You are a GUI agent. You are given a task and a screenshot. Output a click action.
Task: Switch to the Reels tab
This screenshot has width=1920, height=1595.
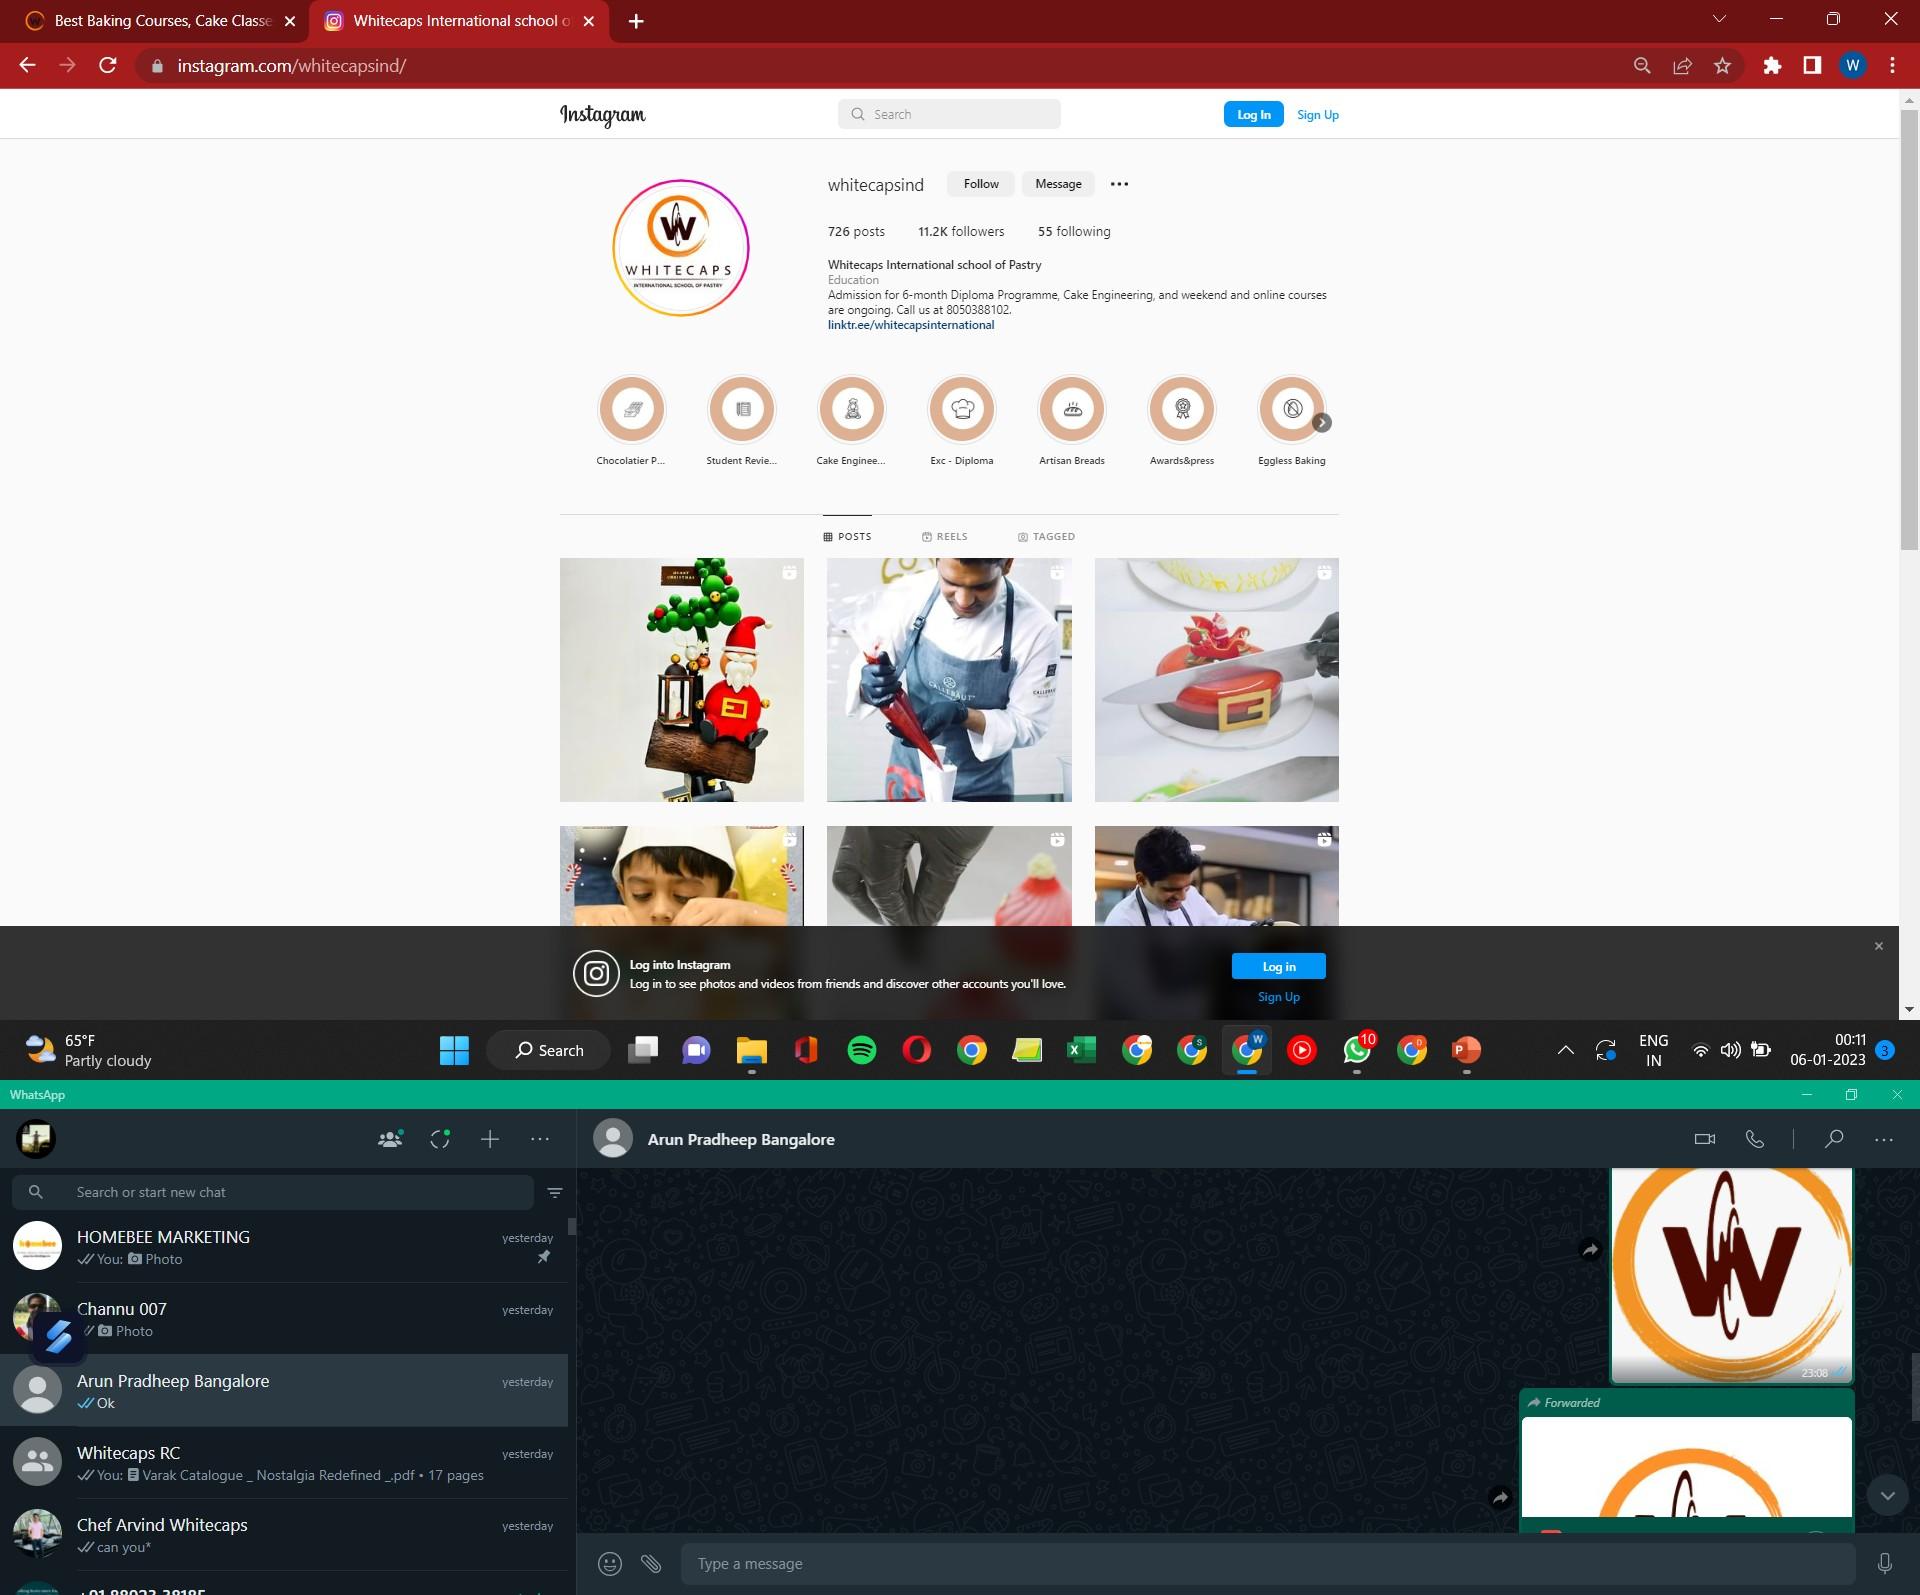945,537
